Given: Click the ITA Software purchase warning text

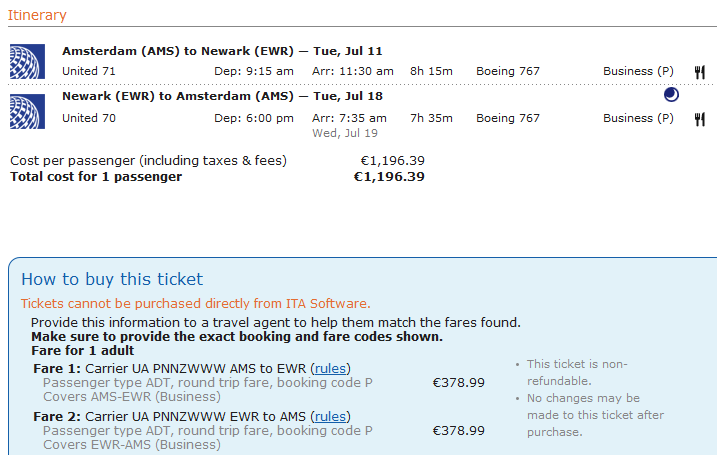Looking at the screenshot, I should click(196, 304).
